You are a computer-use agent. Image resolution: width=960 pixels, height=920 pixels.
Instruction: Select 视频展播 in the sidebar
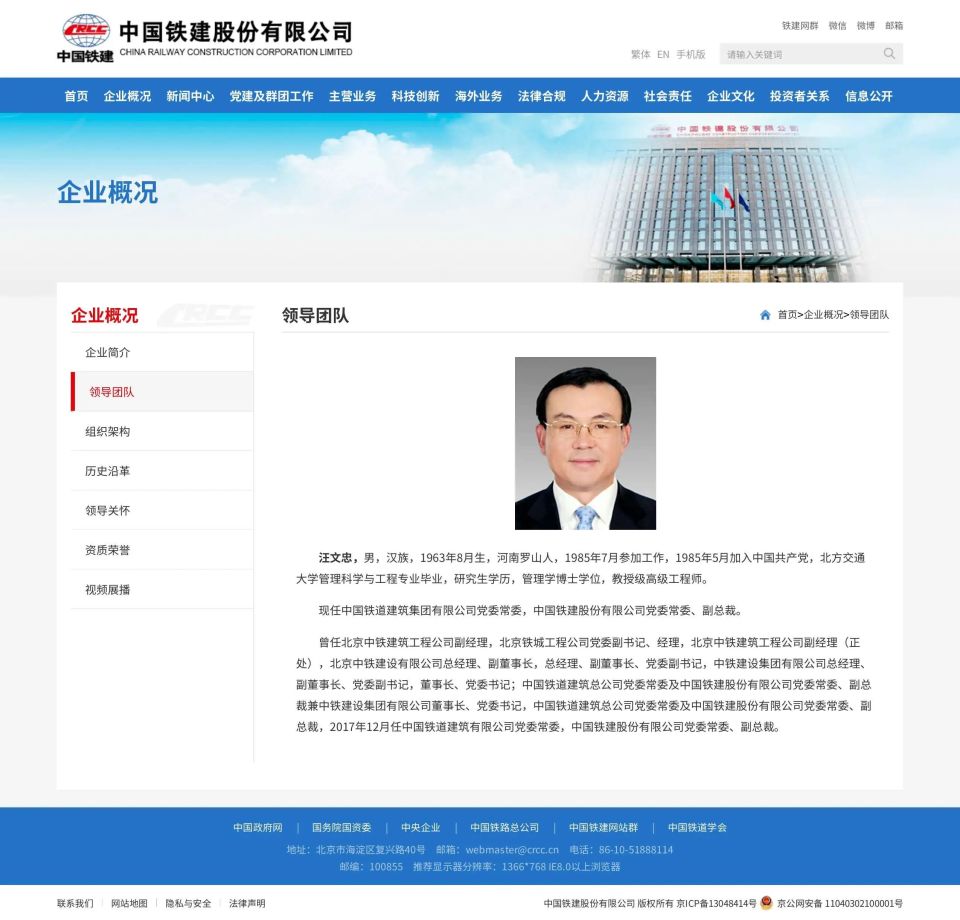[162, 589]
